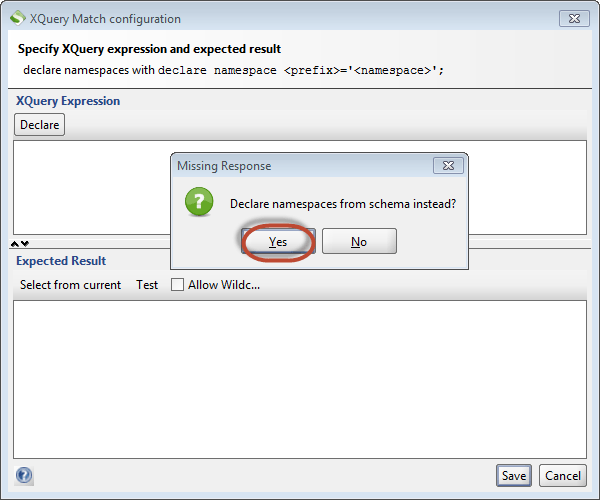Collapse pane with the up splitter arrow
Viewport: 600px width, 500px height.
tap(15, 244)
